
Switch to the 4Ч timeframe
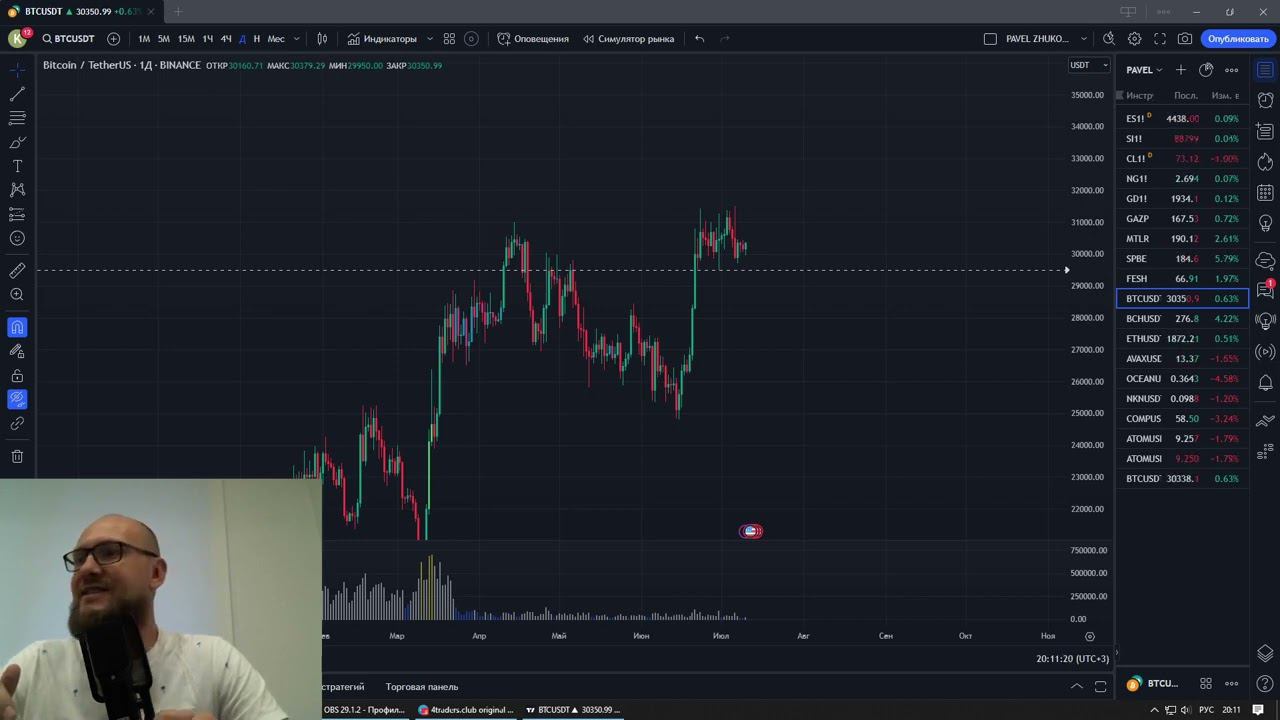(226, 39)
